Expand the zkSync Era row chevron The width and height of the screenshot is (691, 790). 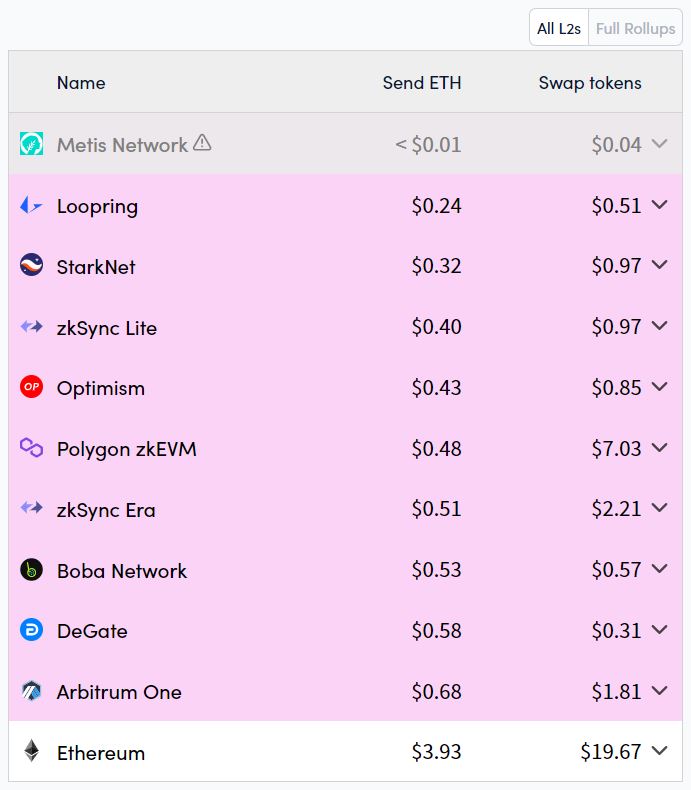[659, 509]
